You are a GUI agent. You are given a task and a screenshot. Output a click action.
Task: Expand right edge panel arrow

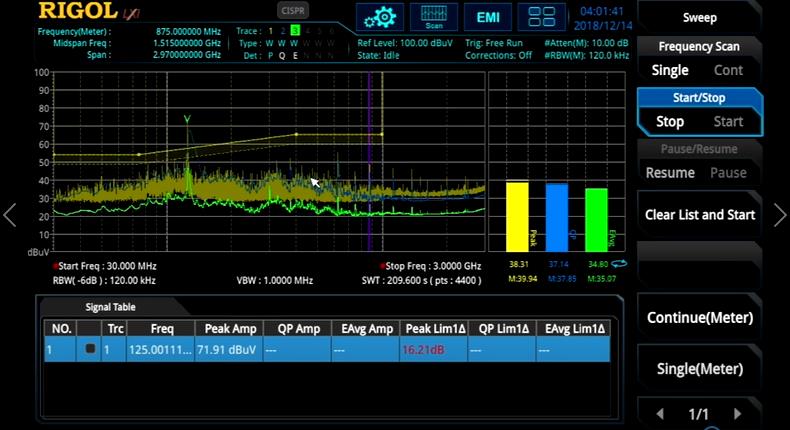780,215
